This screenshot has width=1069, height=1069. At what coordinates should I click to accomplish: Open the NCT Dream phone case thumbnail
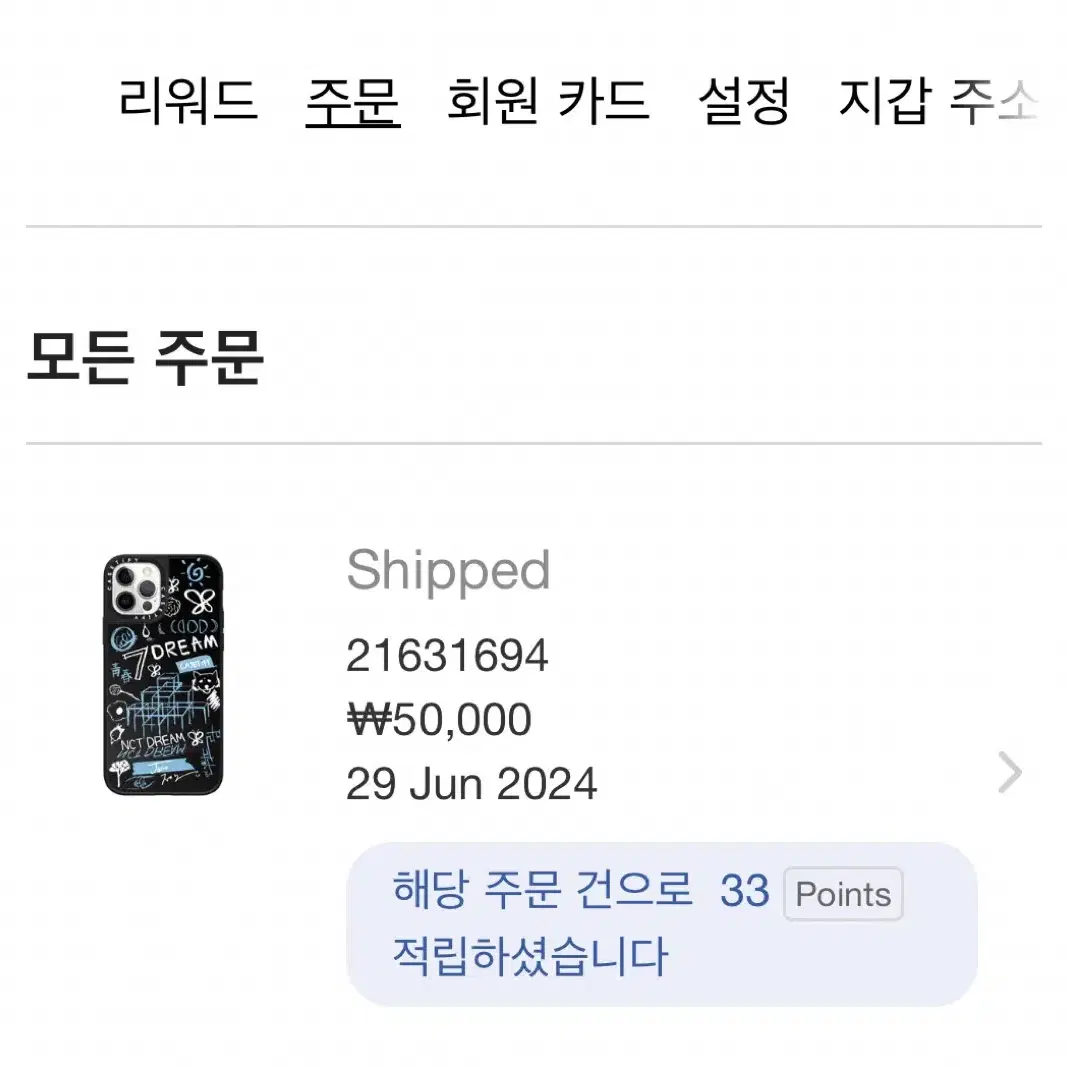164,674
